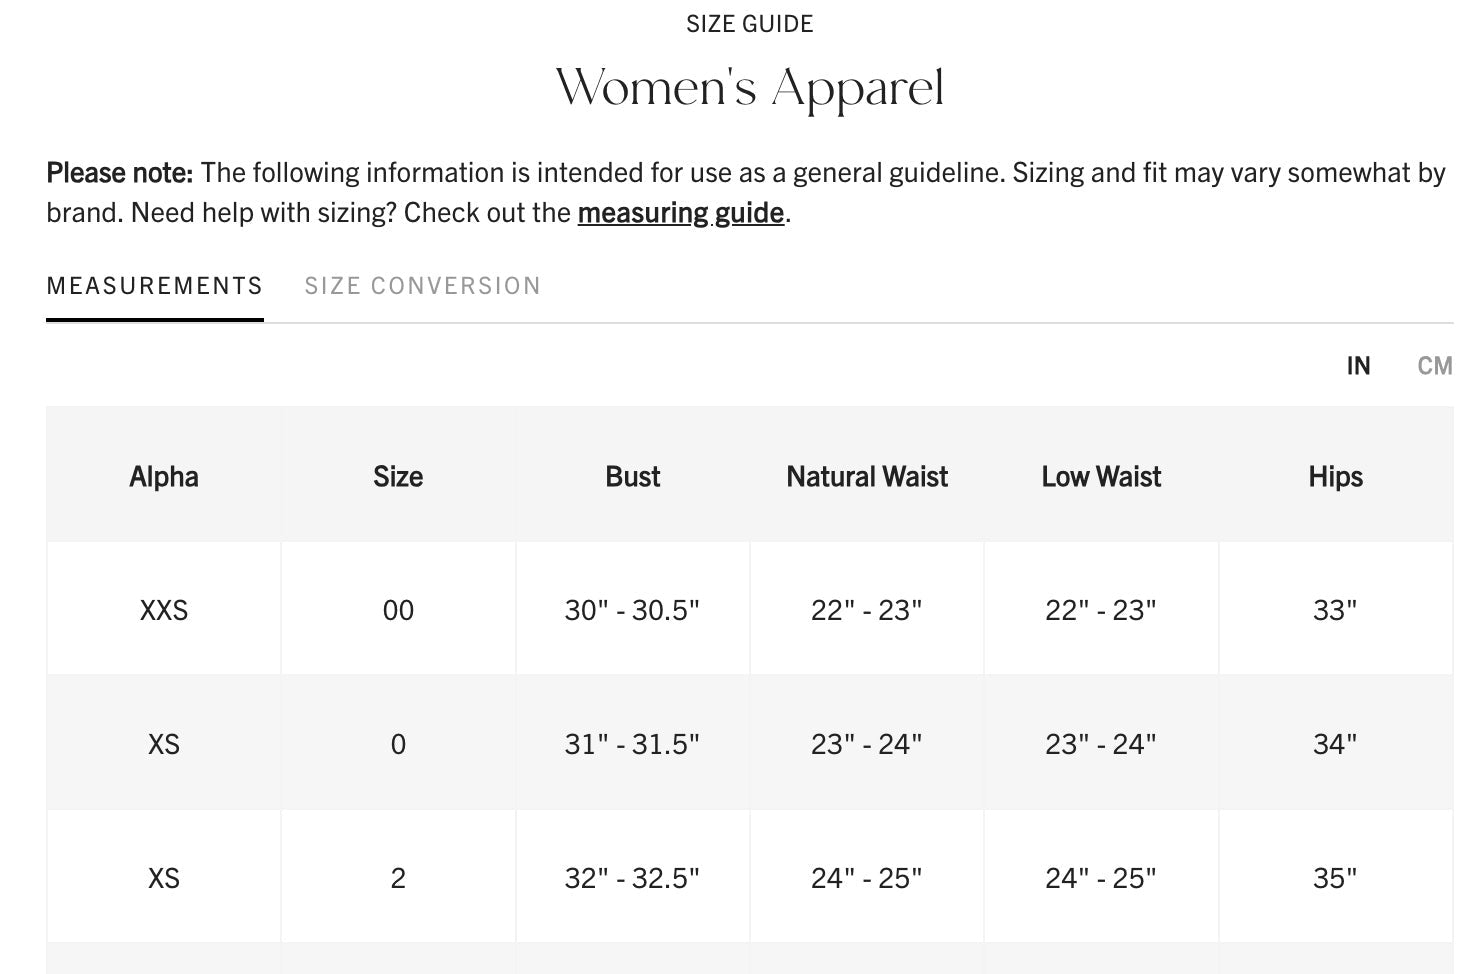This screenshot has height=974, width=1460.
Task: Select the XXS alpha size cell
Action: point(164,610)
